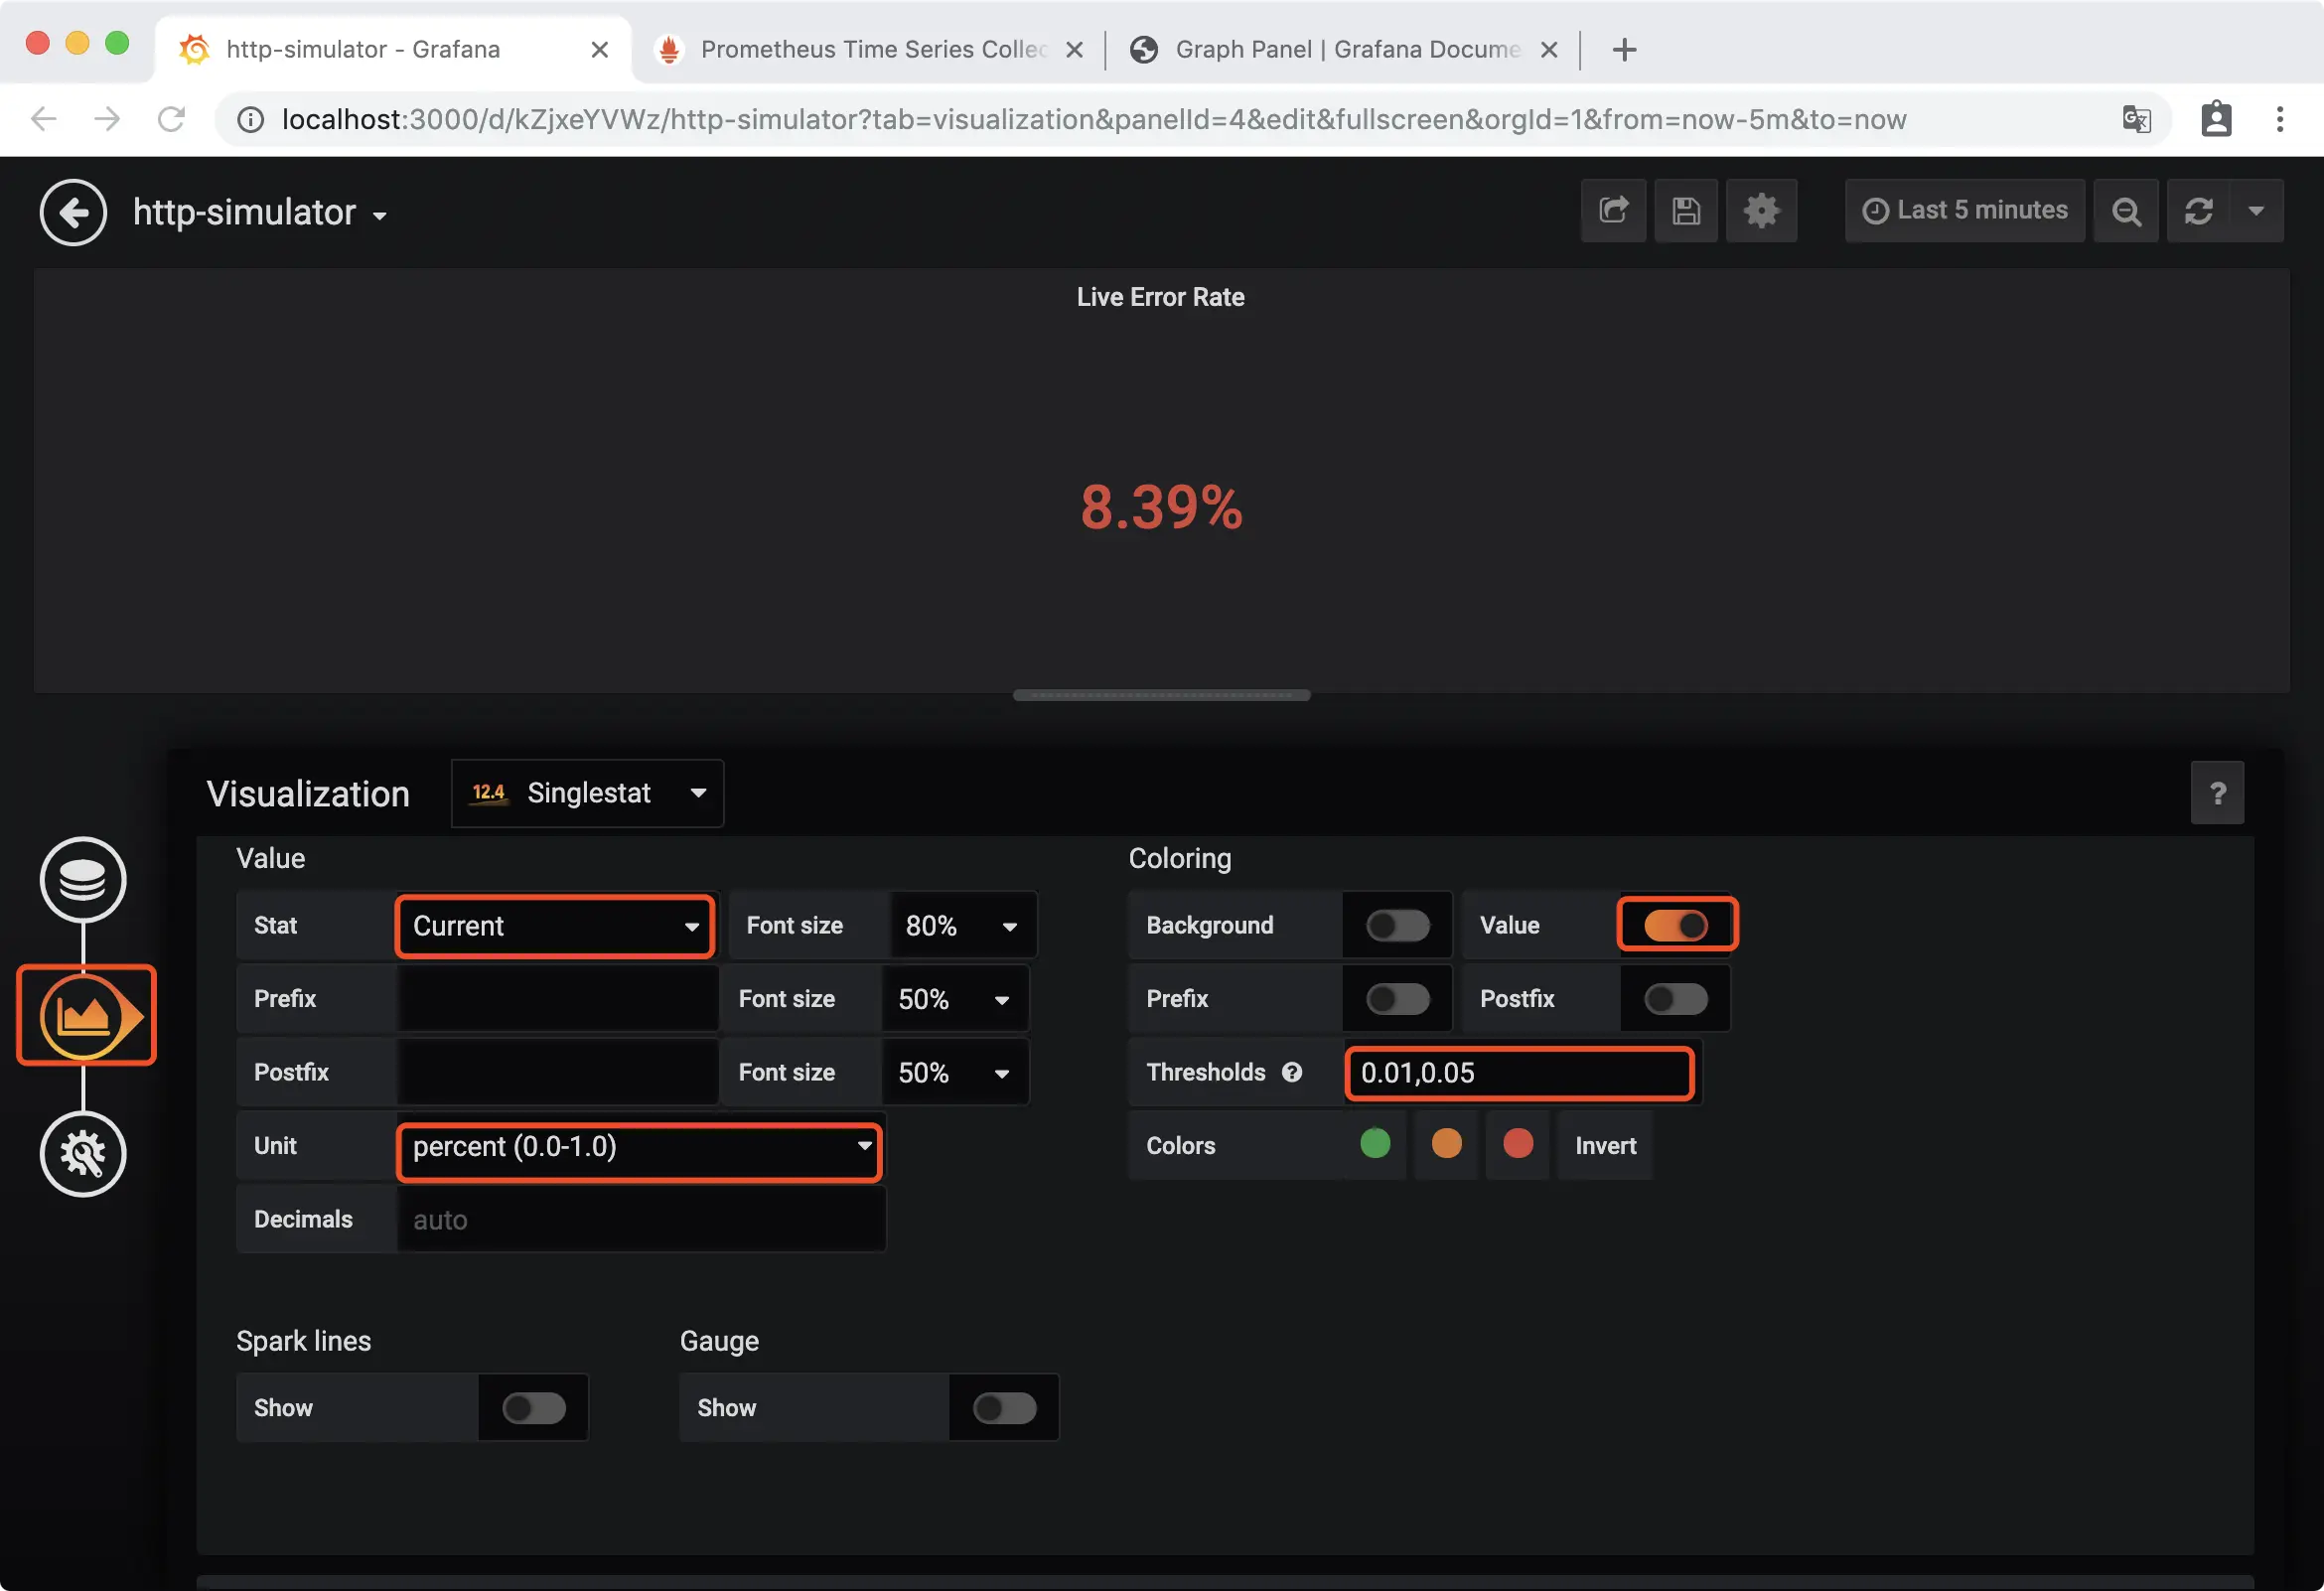Image resolution: width=2324 pixels, height=1591 pixels.
Task: View site information icon in address bar
Action: point(250,120)
